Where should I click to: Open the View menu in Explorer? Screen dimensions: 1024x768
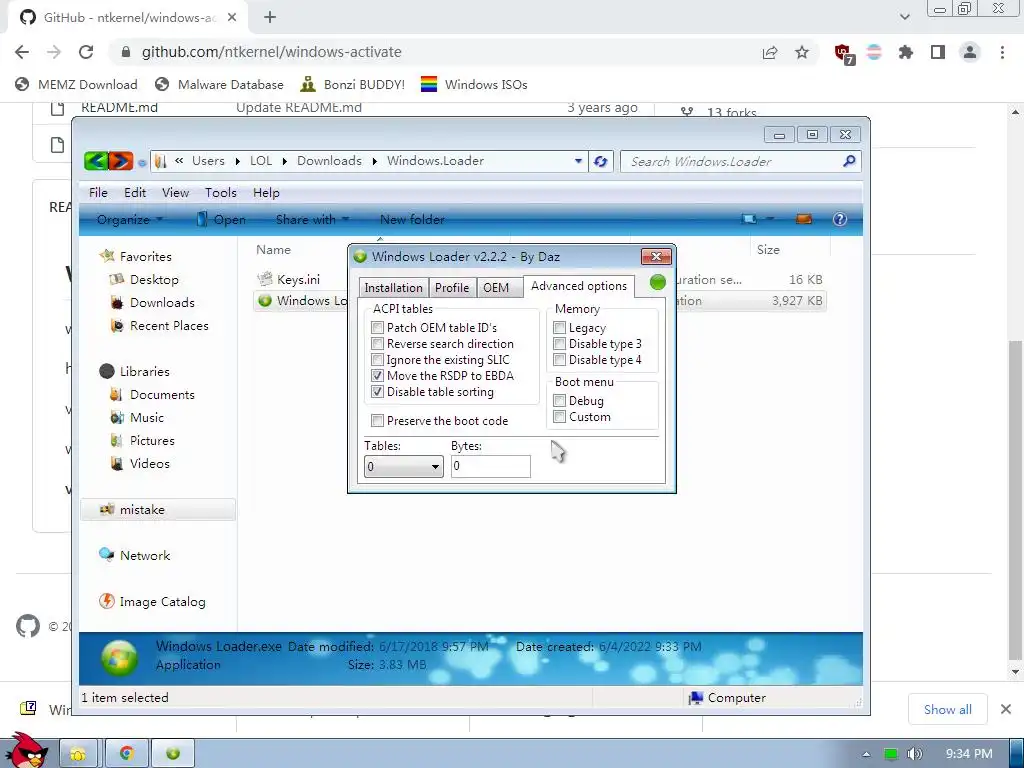176,193
